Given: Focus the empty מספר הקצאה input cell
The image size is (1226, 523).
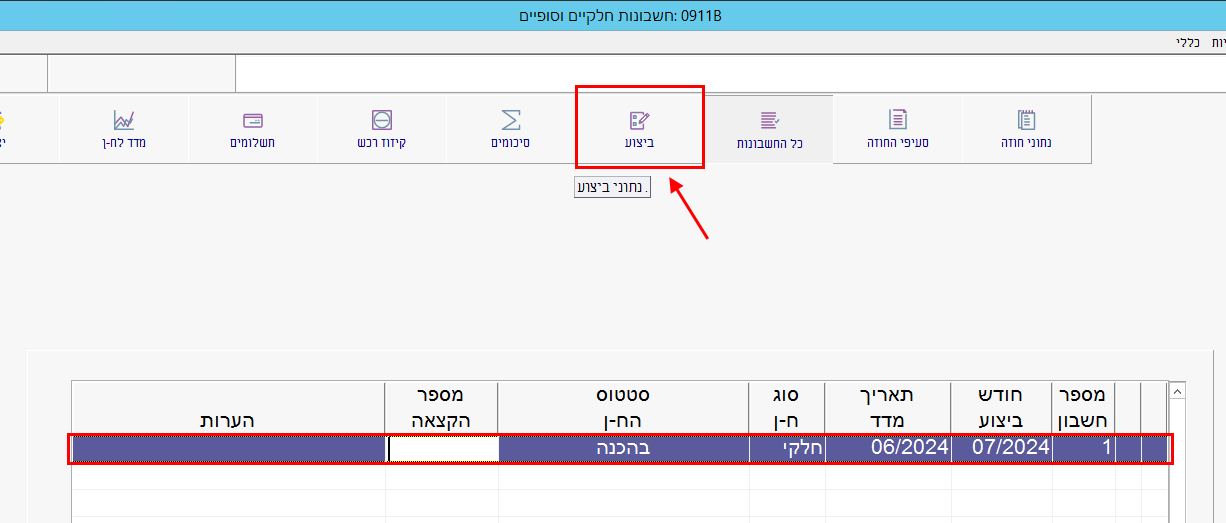Looking at the screenshot, I should [x=443, y=449].
